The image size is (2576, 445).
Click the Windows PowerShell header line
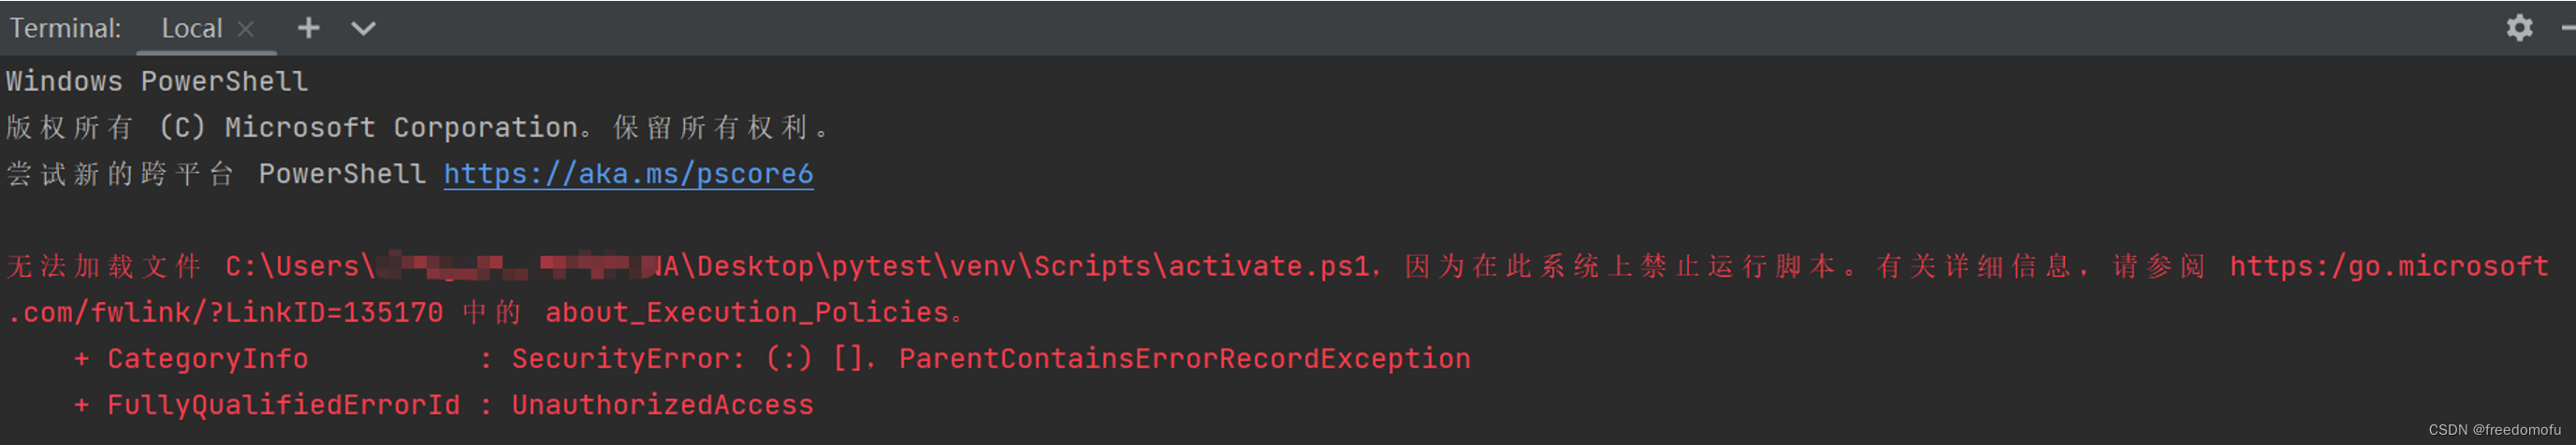point(157,81)
